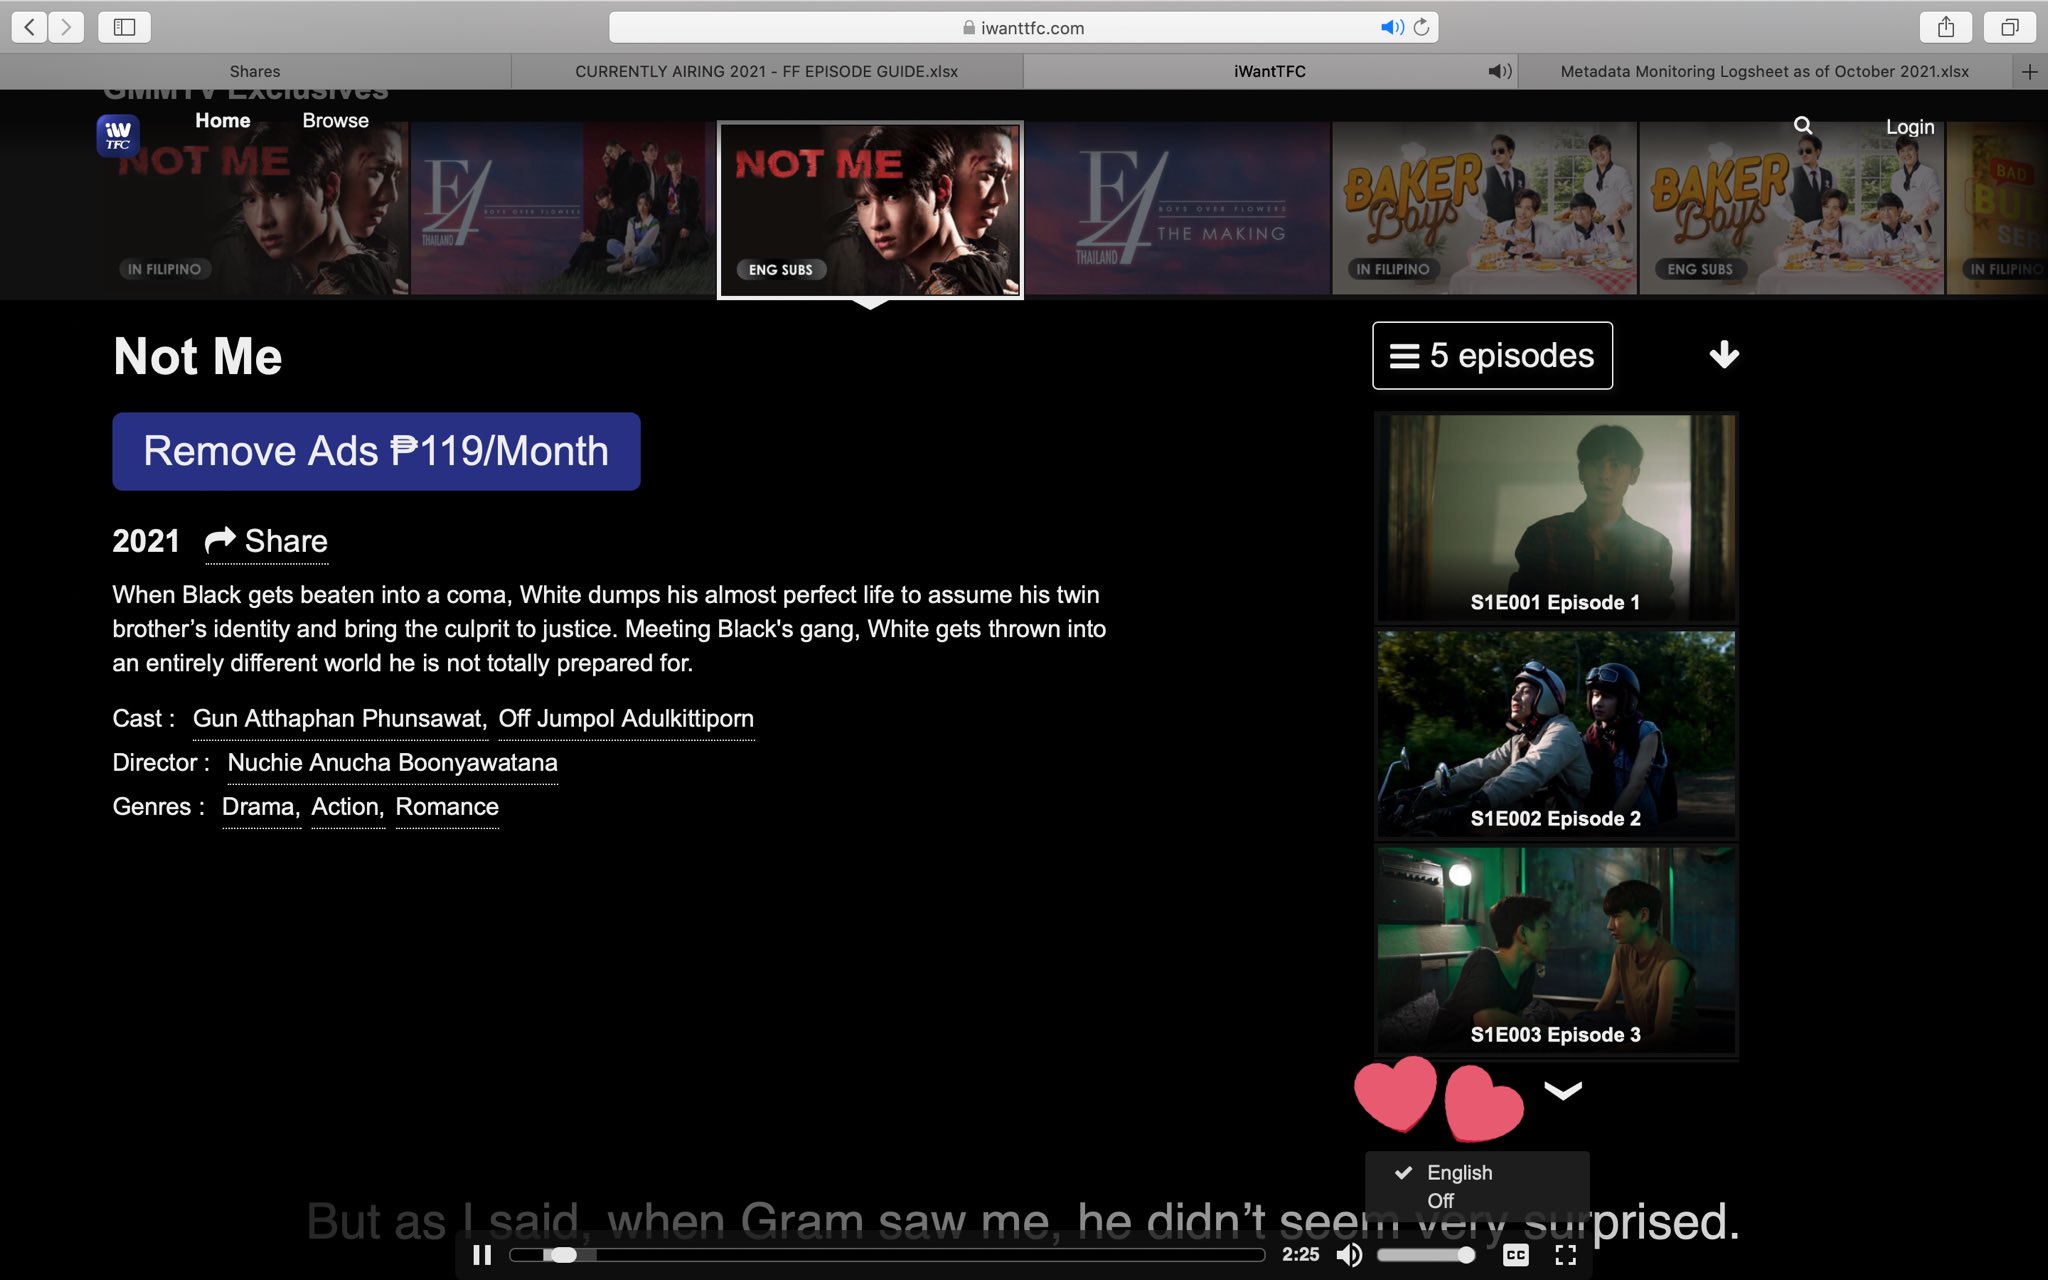Open the site search magnifier
Image resolution: width=2048 pixels, height=1280 pixels.
point(1803,125)
